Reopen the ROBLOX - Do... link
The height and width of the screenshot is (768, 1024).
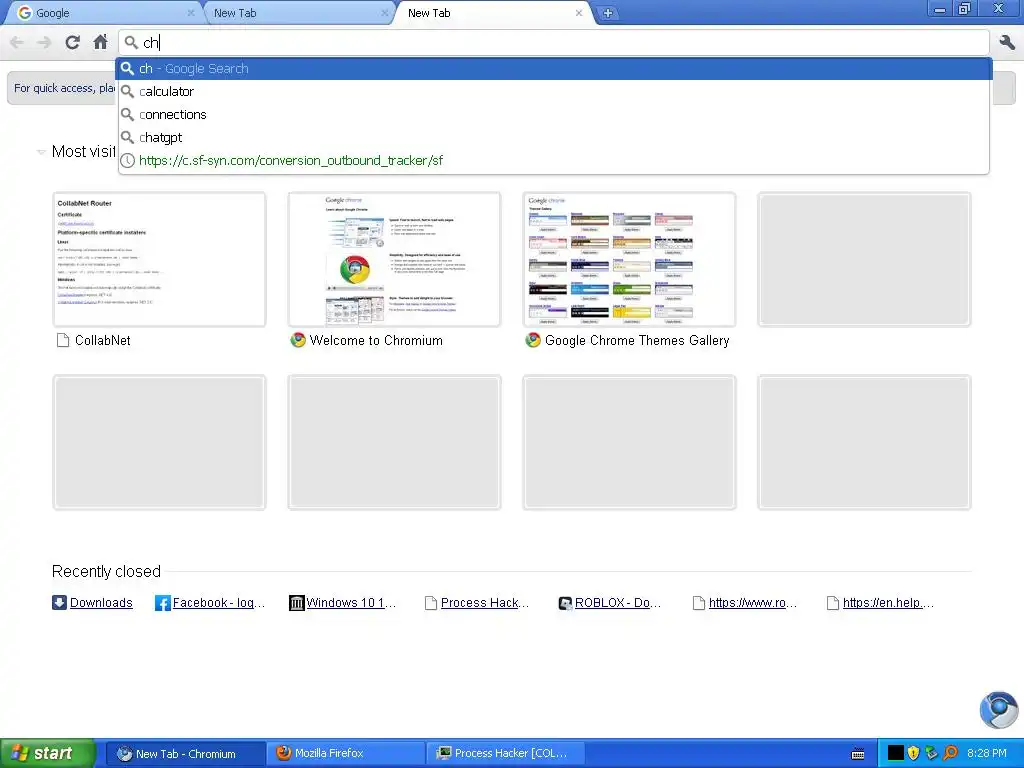pos(618,603)
